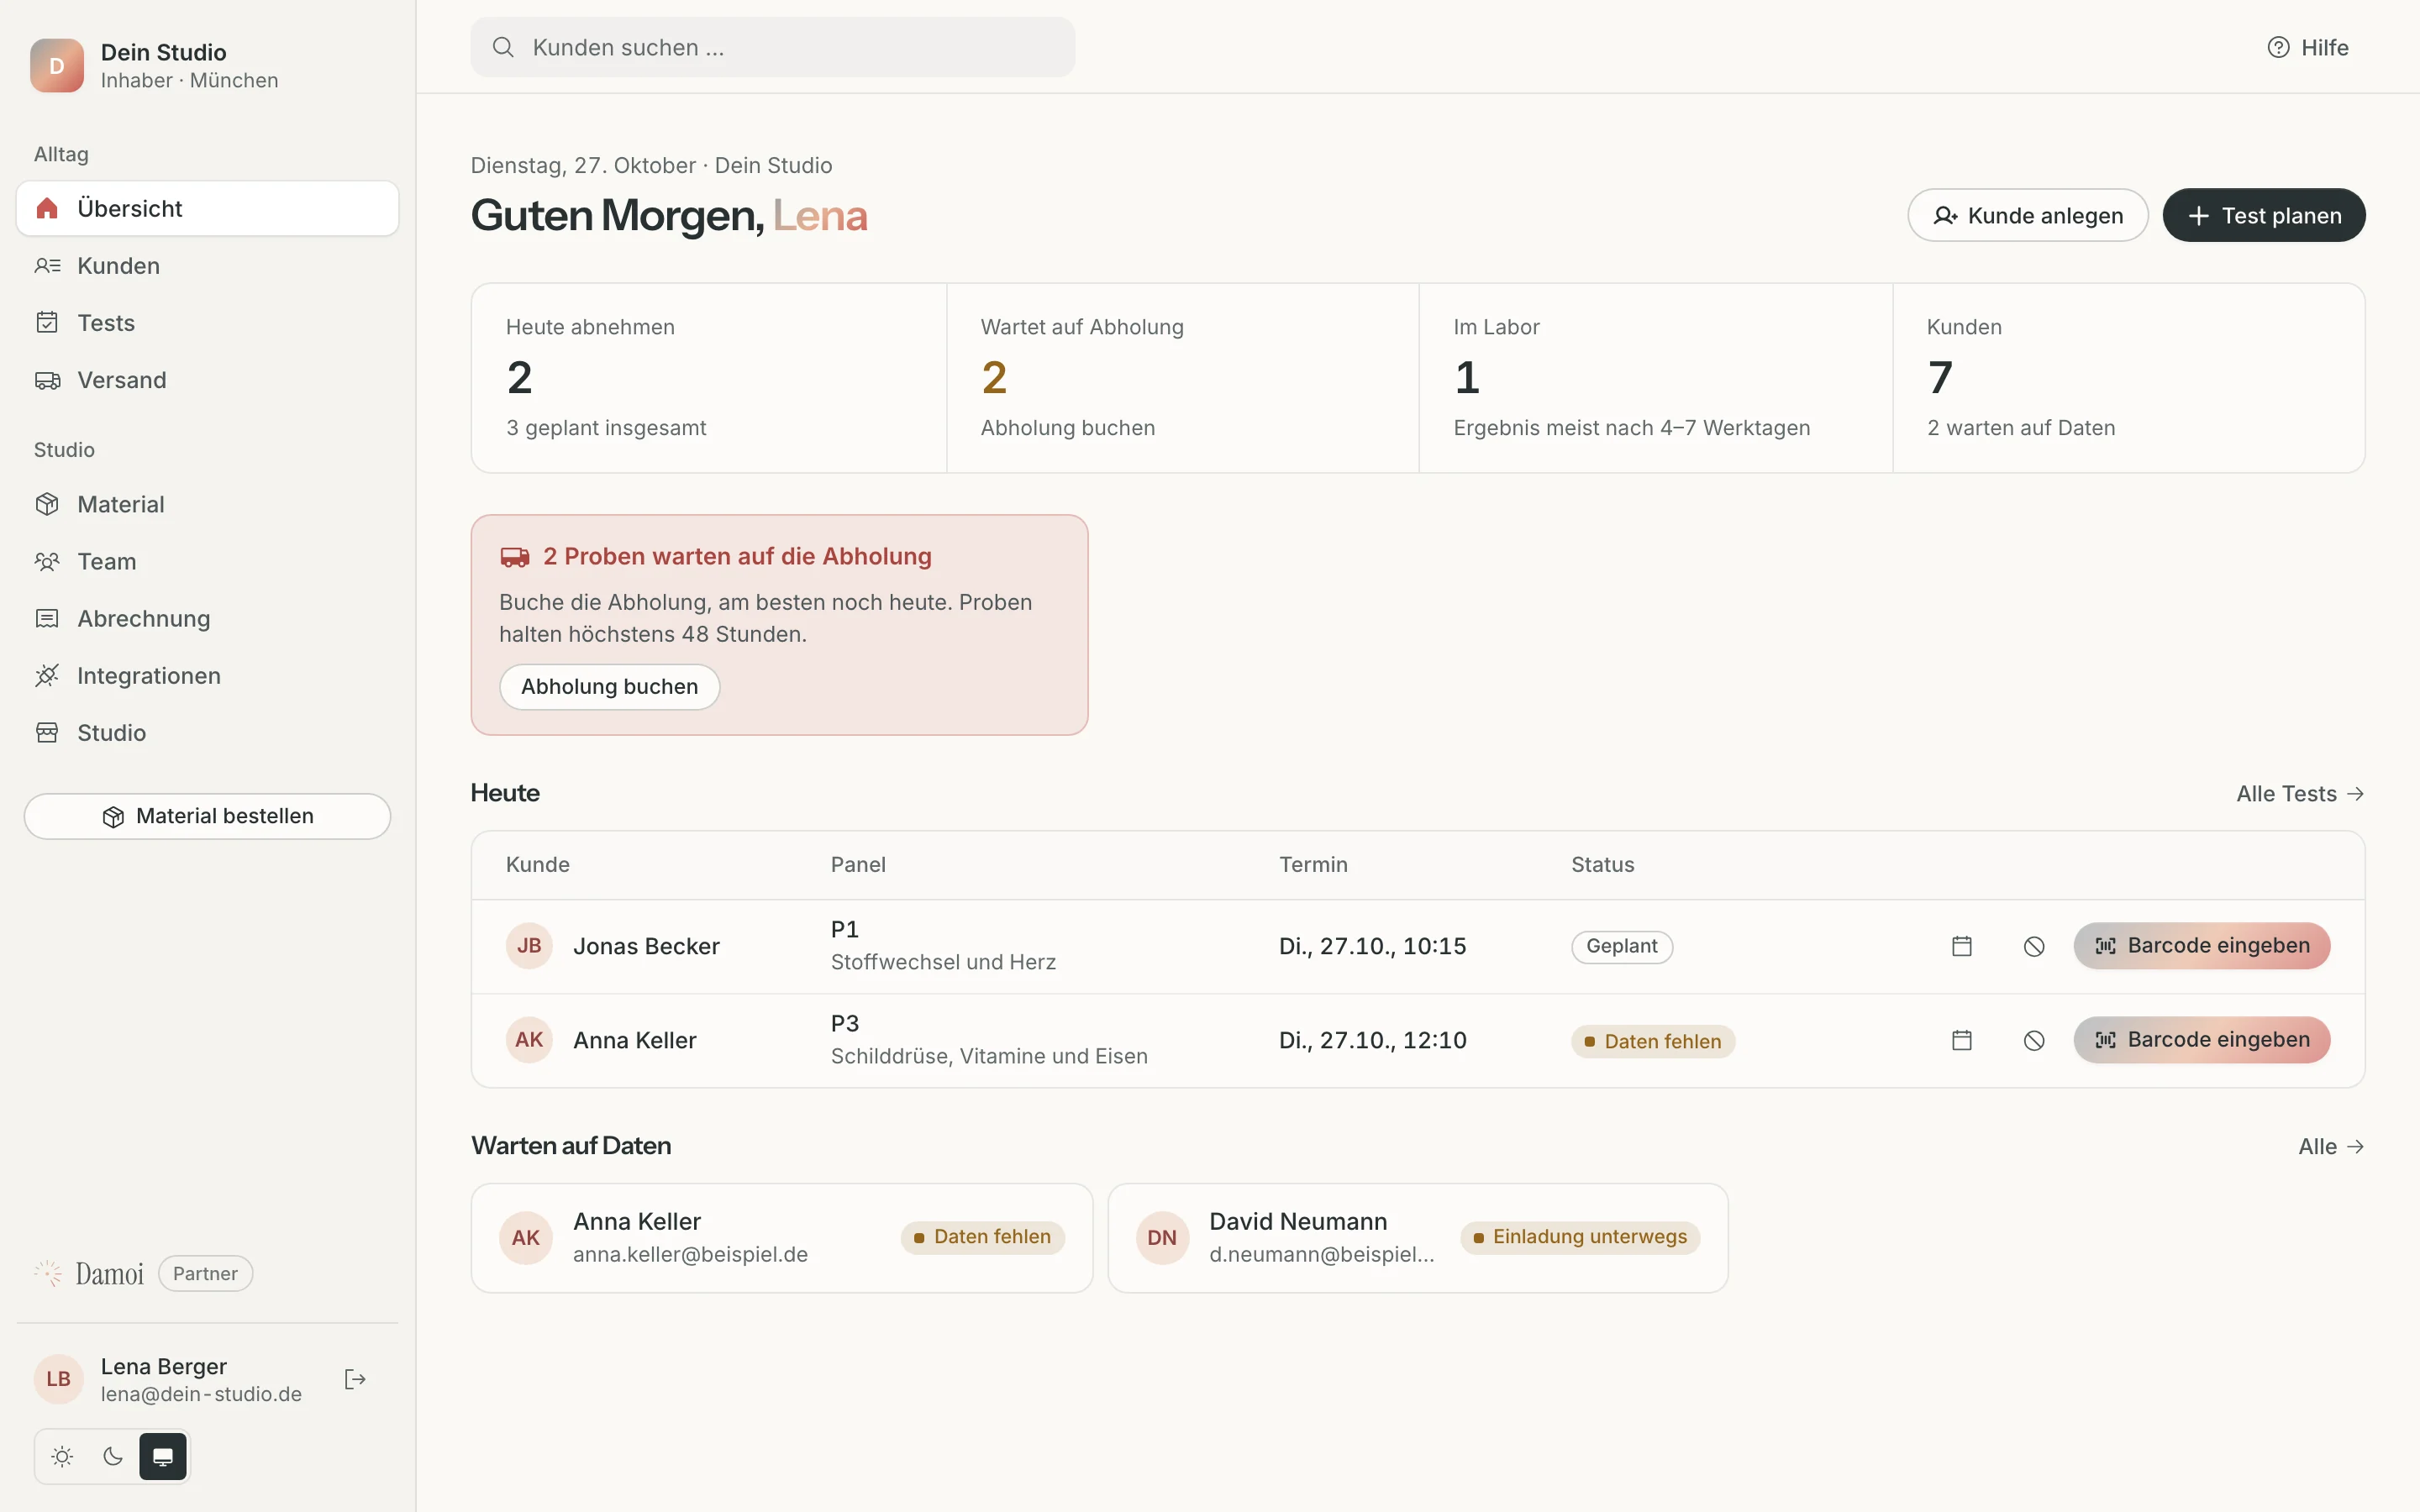Click calendar icon in Anna Keller row

tap(1961, 1040)
